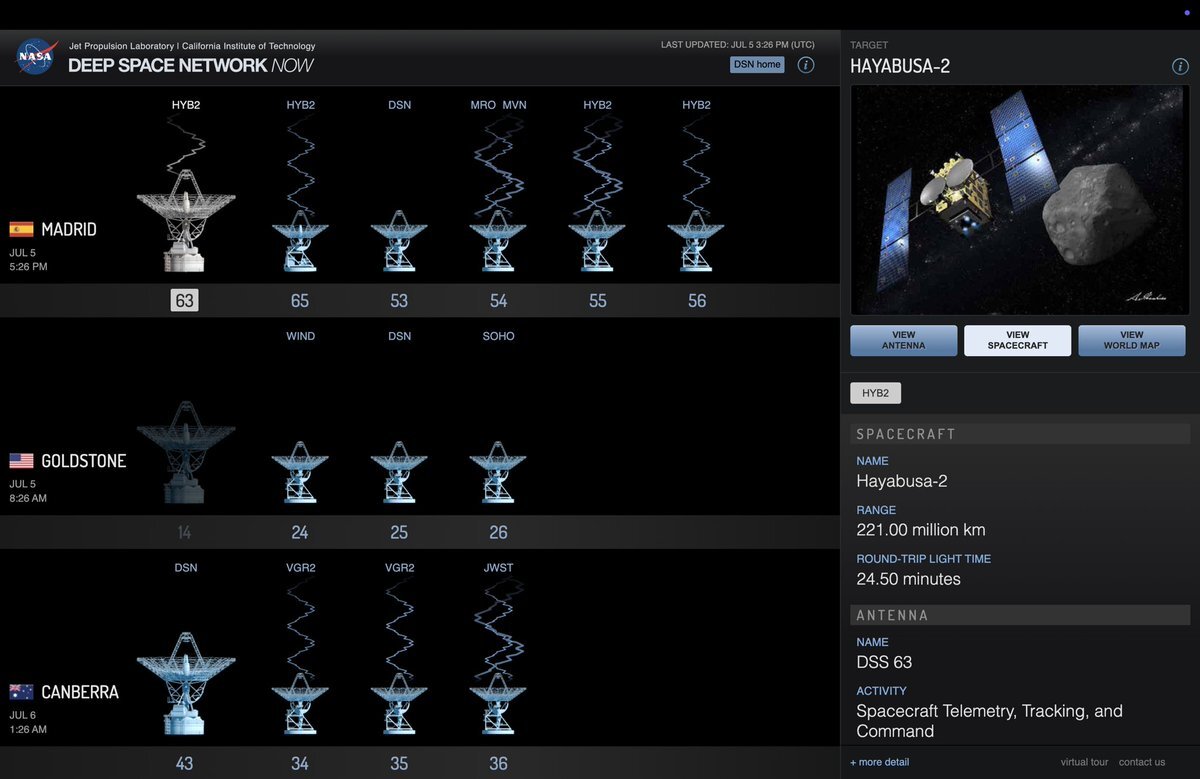Select Madrid antenna dish 63
Image resolution: width=1200 pixels, height=779 pixels.
(185, 220)
